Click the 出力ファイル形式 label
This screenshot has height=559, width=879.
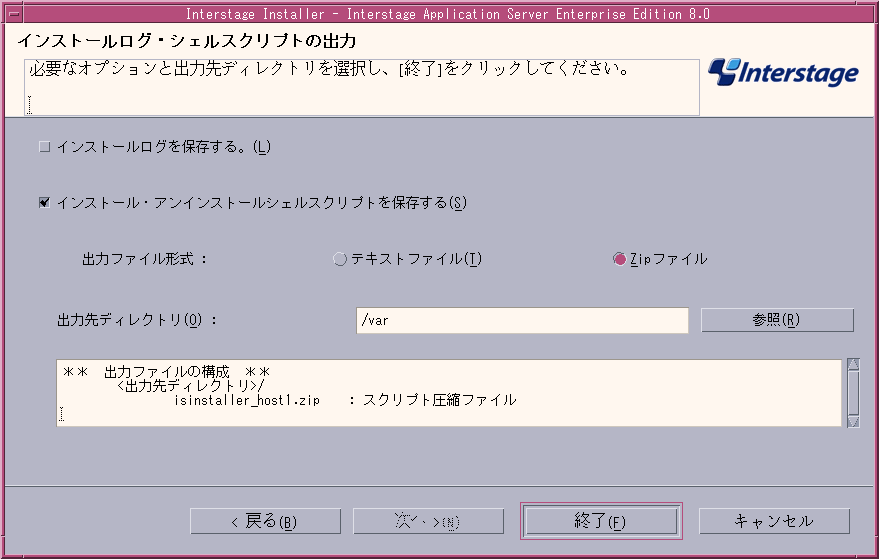coord(145,259)
